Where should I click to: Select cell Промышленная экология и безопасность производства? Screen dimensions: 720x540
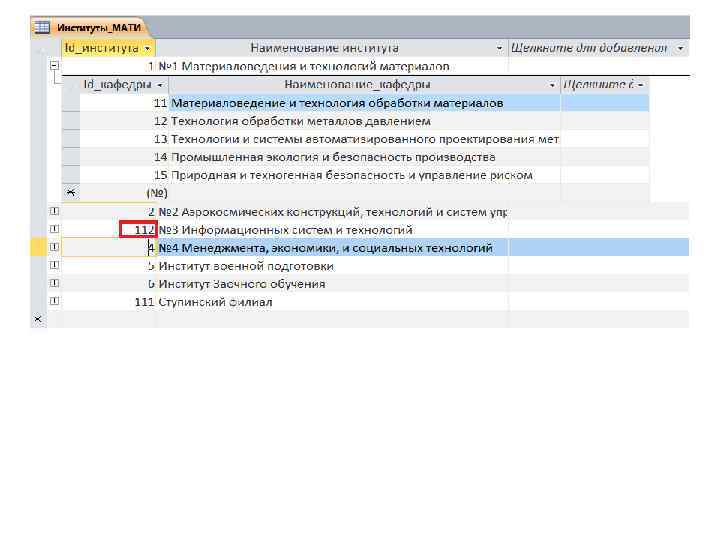coord(365,157)
